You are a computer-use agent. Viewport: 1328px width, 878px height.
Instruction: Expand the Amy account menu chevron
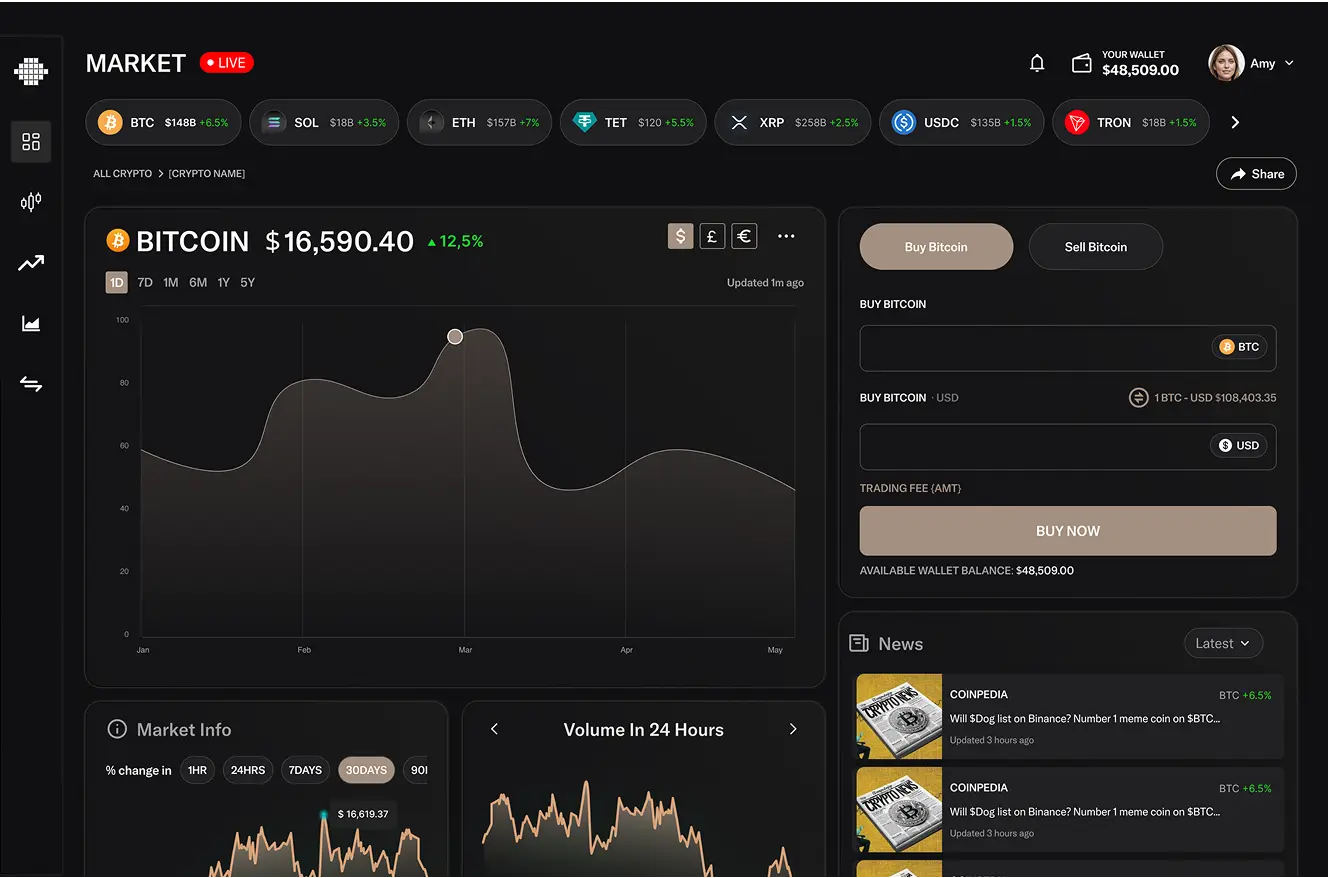1289,63
